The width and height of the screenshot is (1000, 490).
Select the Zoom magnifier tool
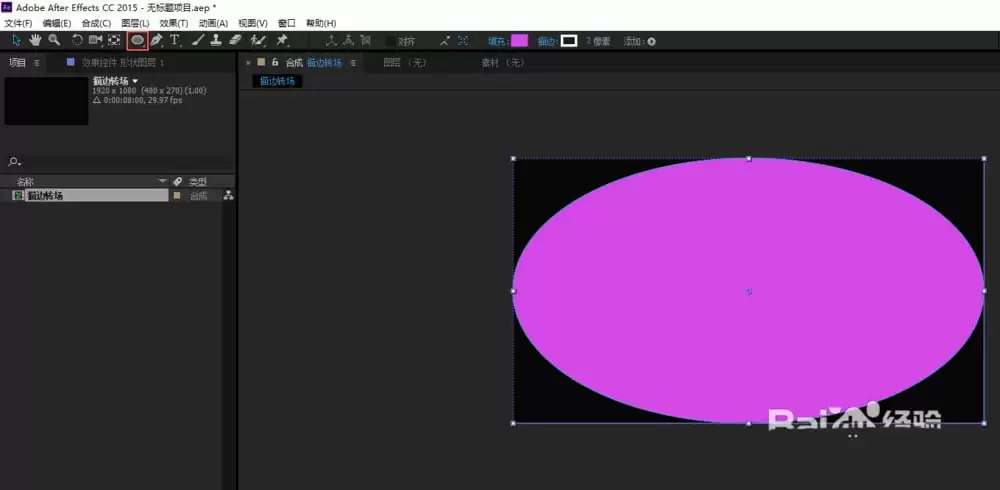pyautogui.click(x=54, y=40)
